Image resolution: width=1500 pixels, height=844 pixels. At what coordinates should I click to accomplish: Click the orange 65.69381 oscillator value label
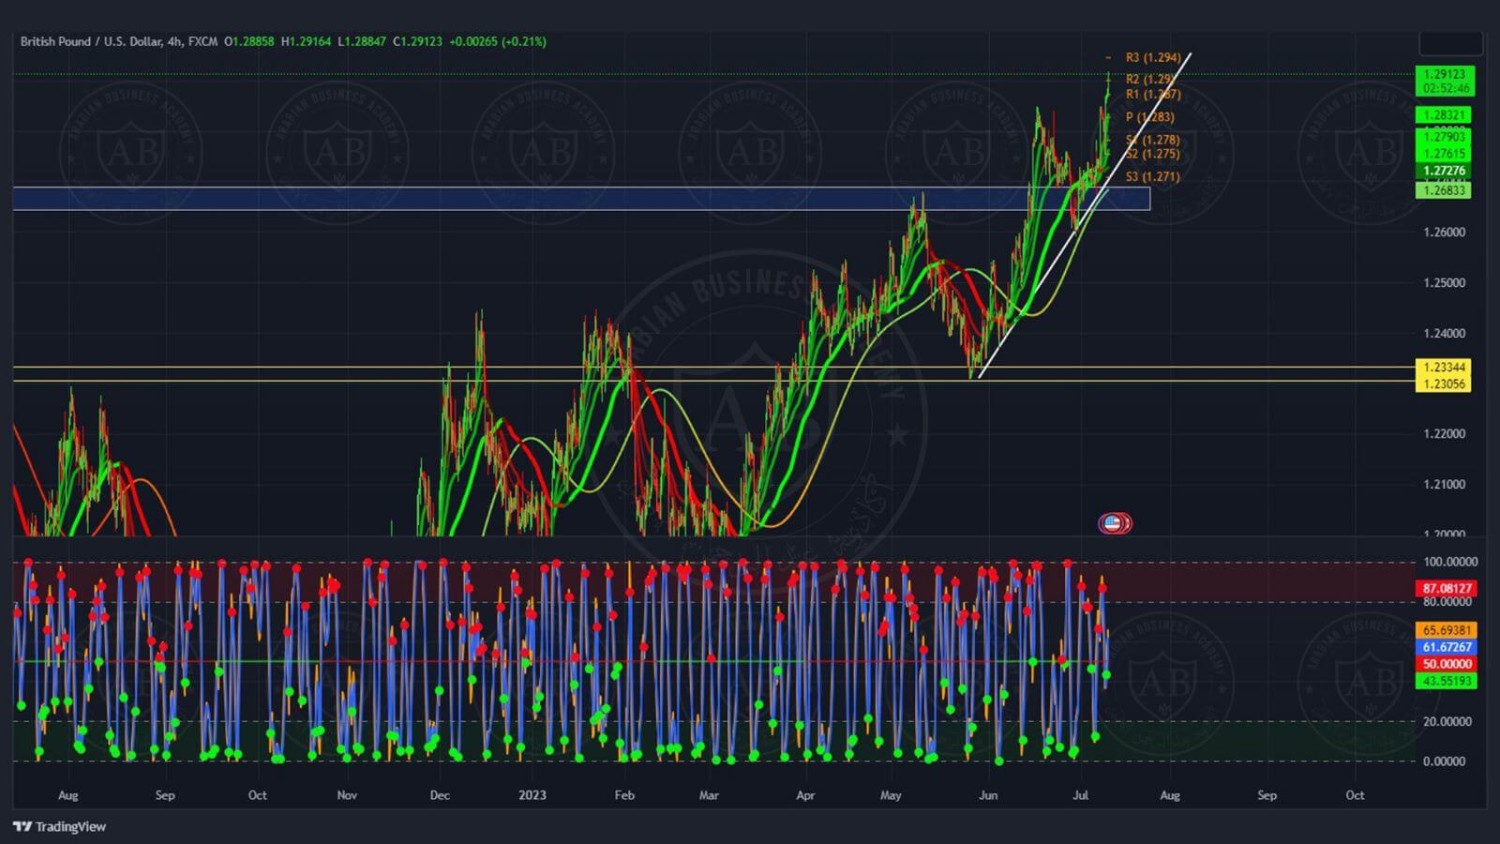(x=1446, y=630)
